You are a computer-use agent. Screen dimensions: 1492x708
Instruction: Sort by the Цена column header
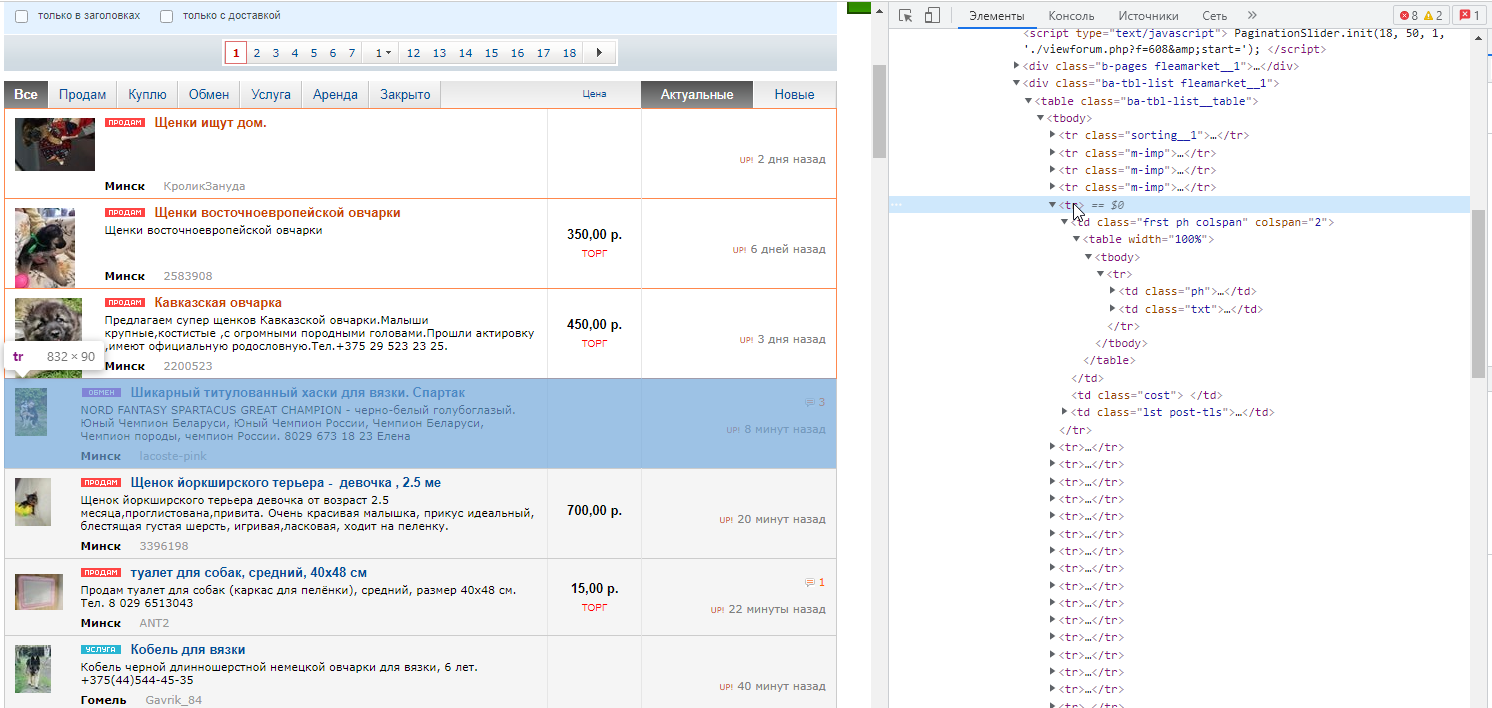(x=594, y=94)
